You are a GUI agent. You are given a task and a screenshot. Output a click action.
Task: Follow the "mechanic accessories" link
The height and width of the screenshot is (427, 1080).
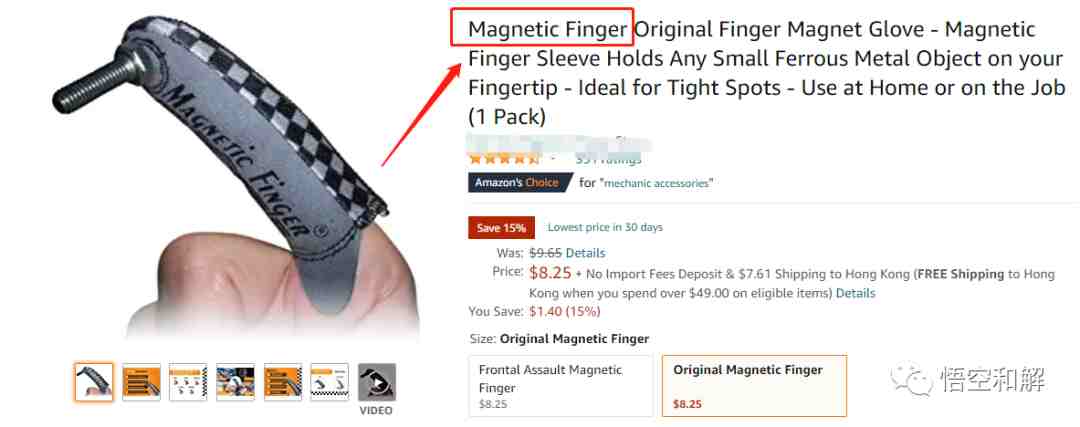click(x=656, y=183)
